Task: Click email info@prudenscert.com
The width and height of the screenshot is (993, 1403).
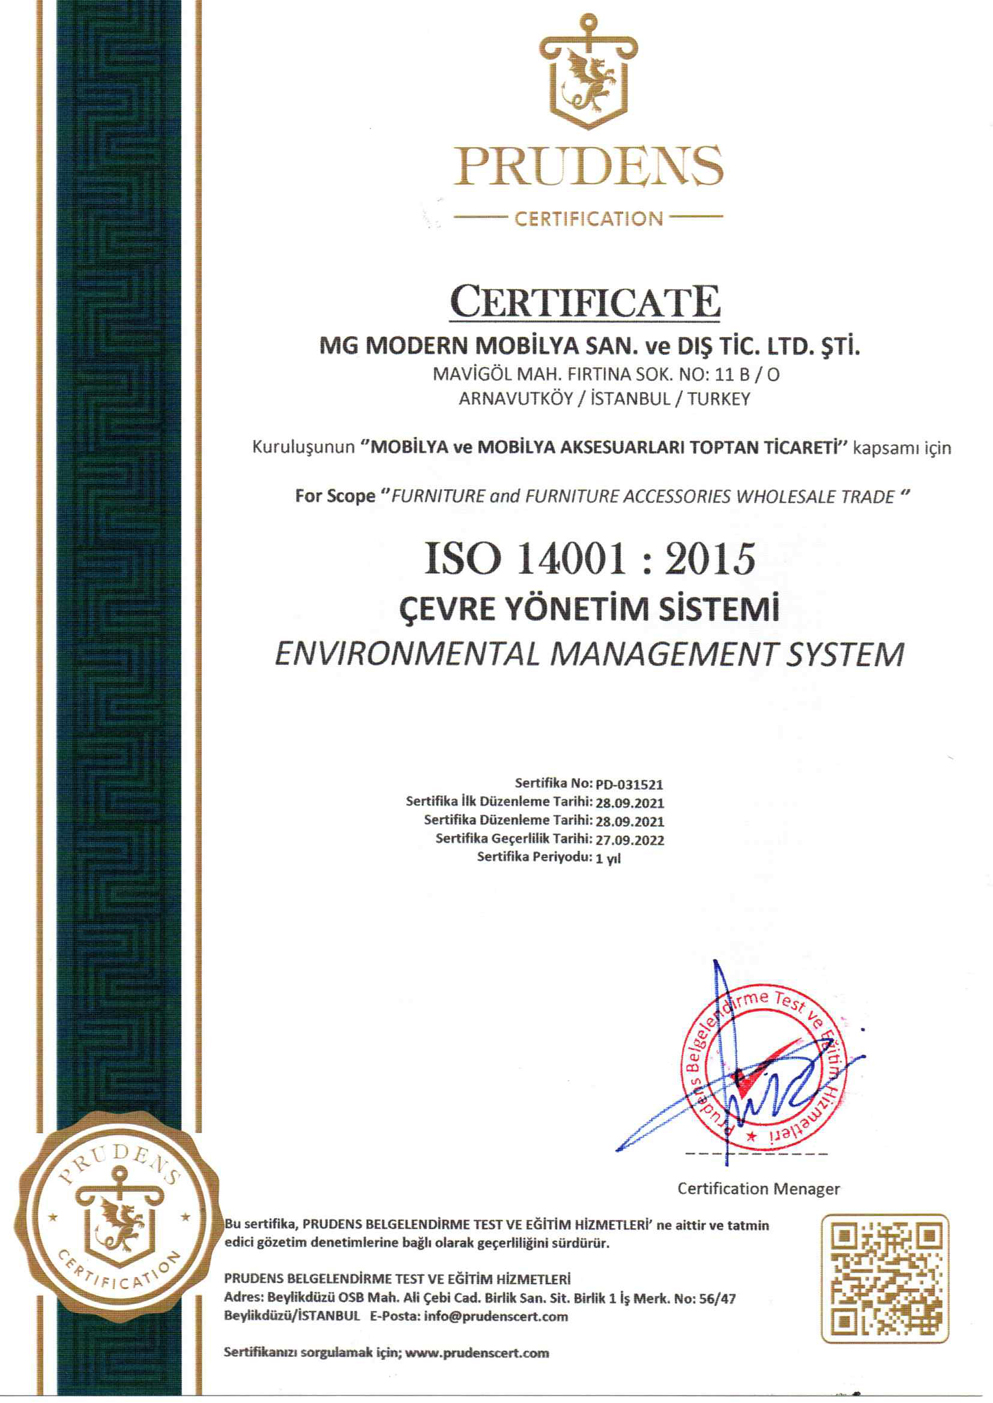Action: [x=496, y=1316]
